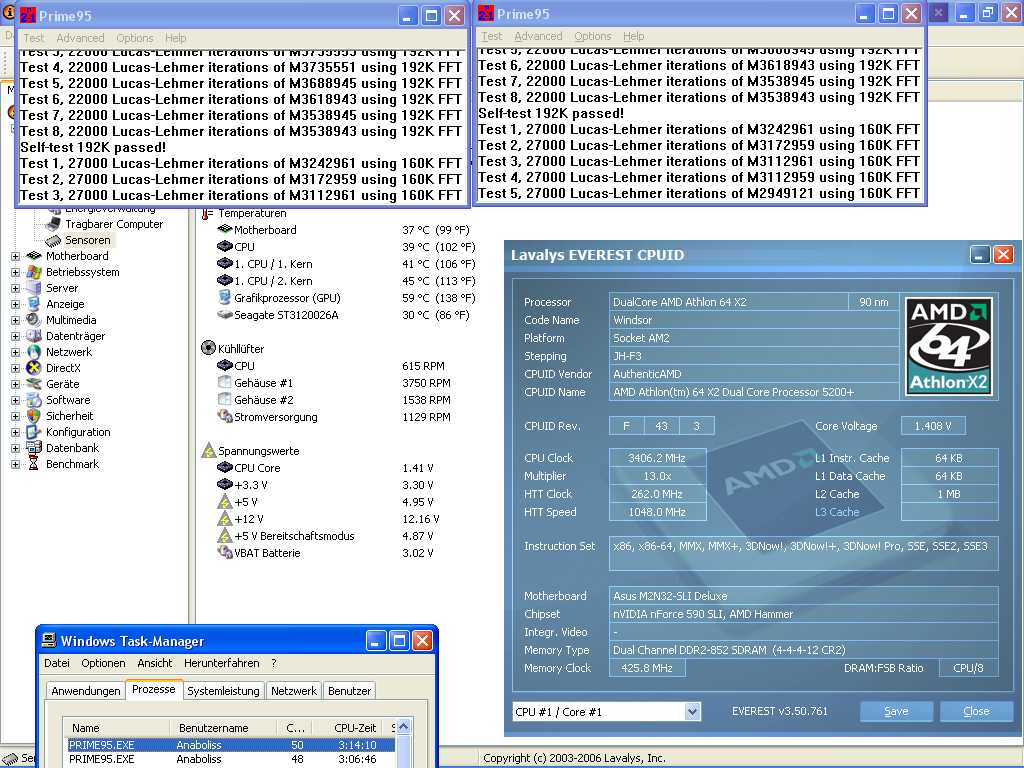The height and width of the screenshot is (768, 1024).
Task: Click the Software icon in the tree
Action: tap(33, 400)
